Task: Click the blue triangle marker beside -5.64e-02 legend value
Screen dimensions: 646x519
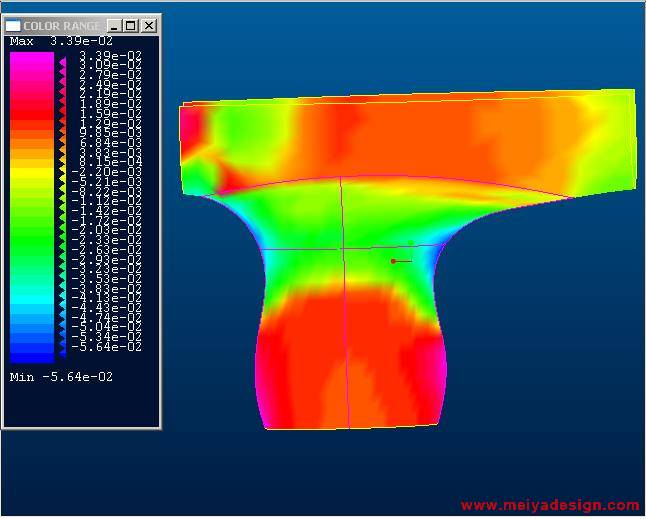Action: [63, 353]
